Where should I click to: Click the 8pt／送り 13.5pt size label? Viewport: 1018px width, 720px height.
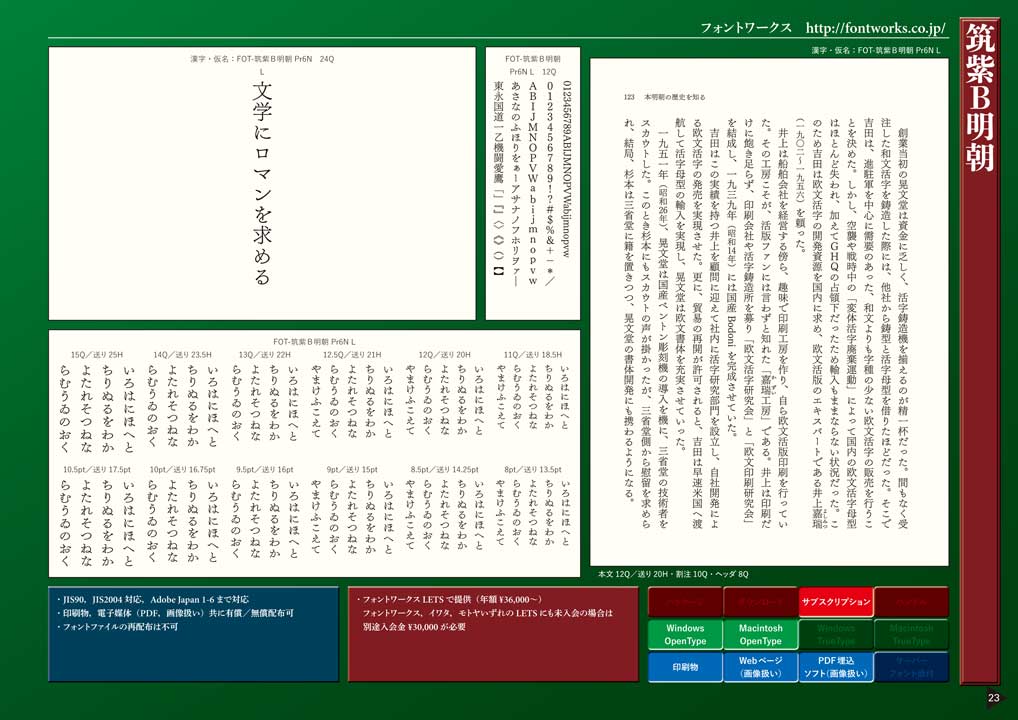tap(532, 469)
